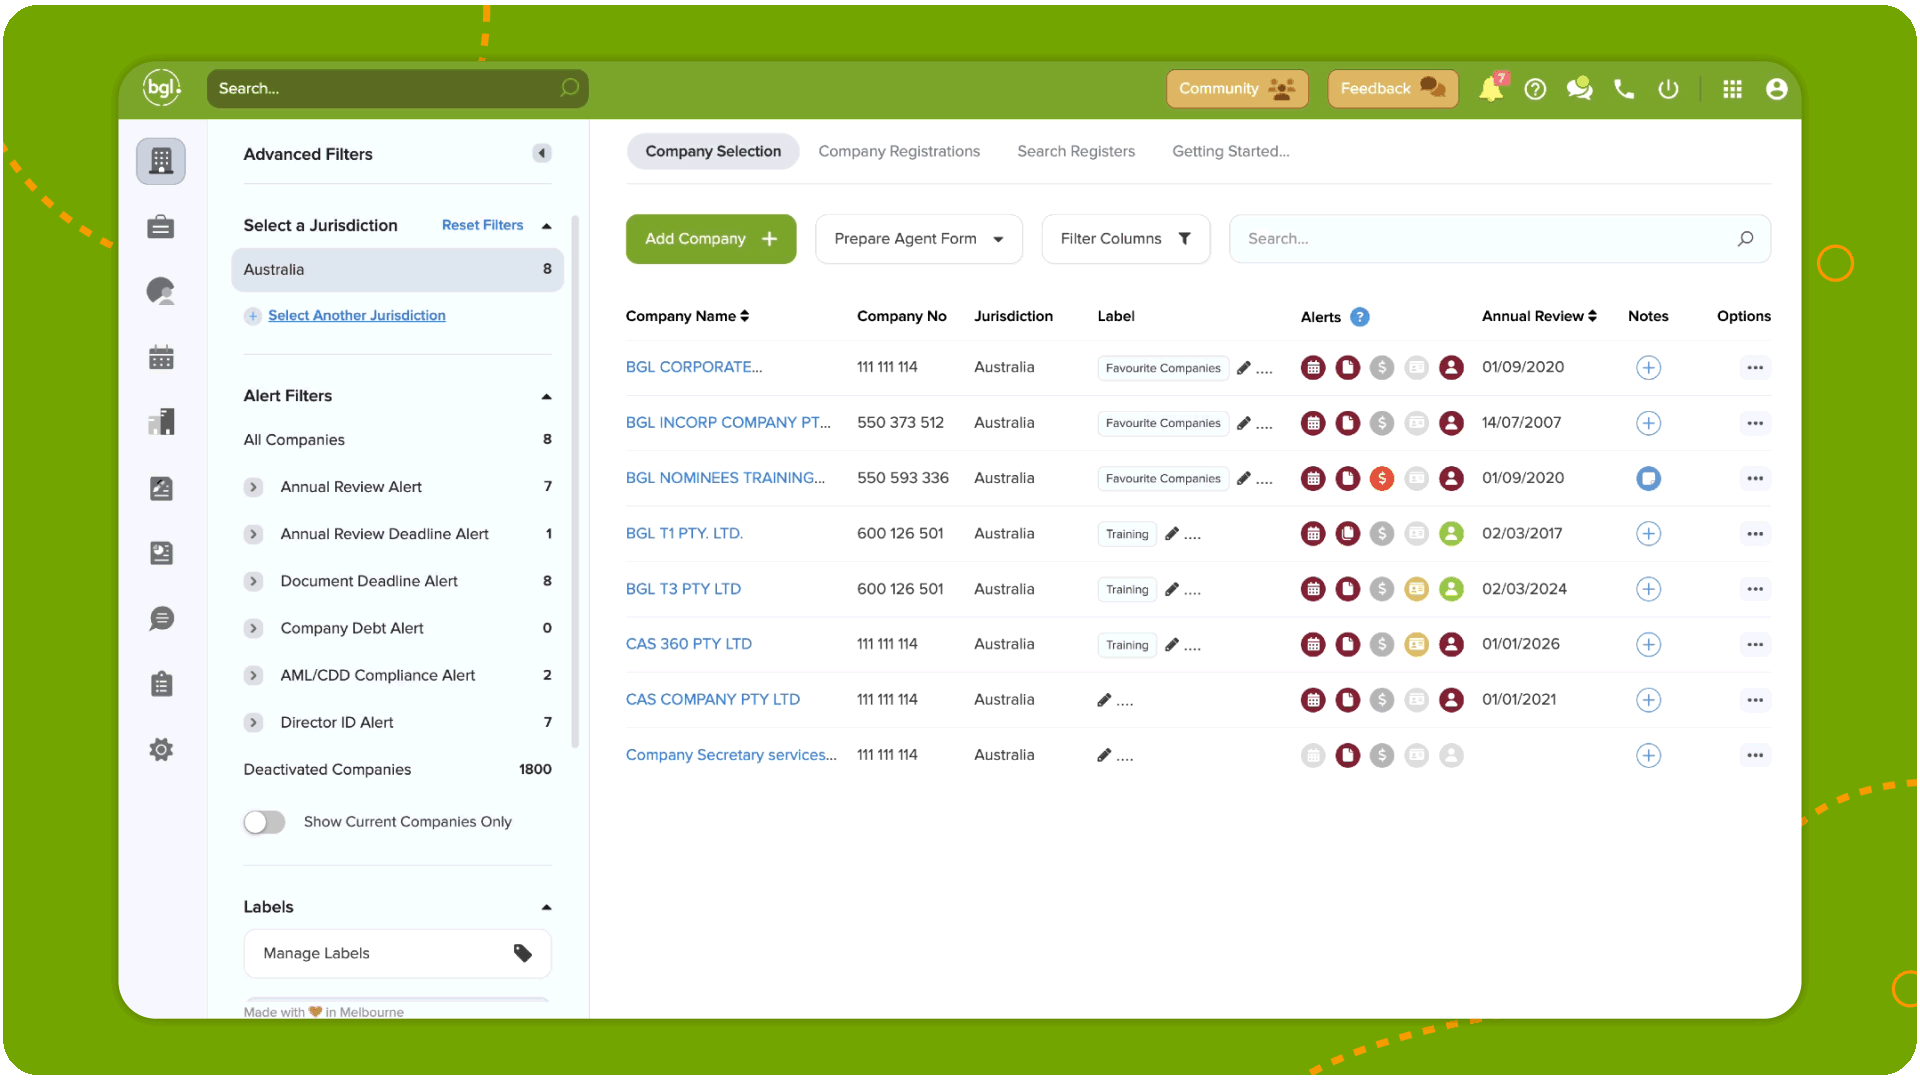Click the Manage Labels tag icon

click(522, 953)
